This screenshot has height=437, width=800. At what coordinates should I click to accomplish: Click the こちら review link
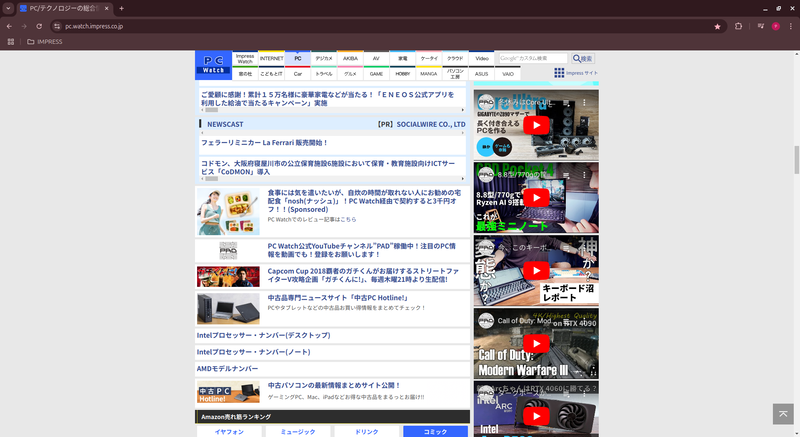[x=348, y=219]
